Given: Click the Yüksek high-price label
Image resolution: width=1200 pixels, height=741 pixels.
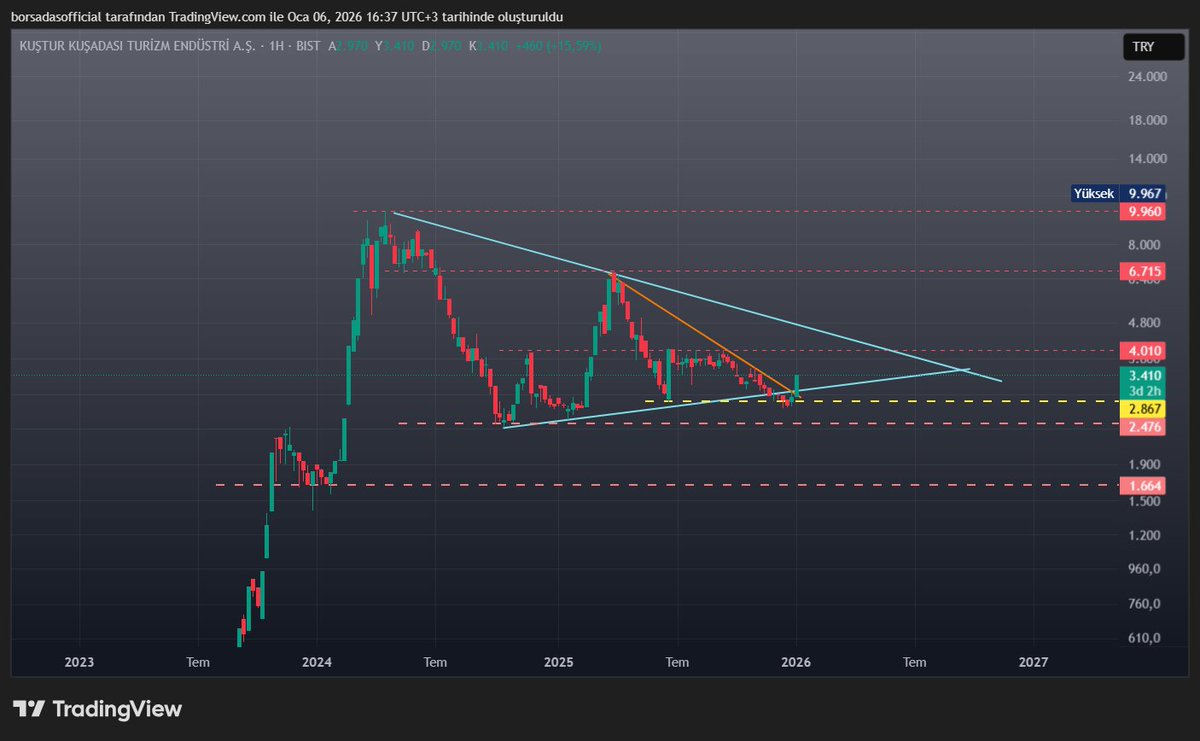Looking at the screenshot, I should tap(1093, 194).
